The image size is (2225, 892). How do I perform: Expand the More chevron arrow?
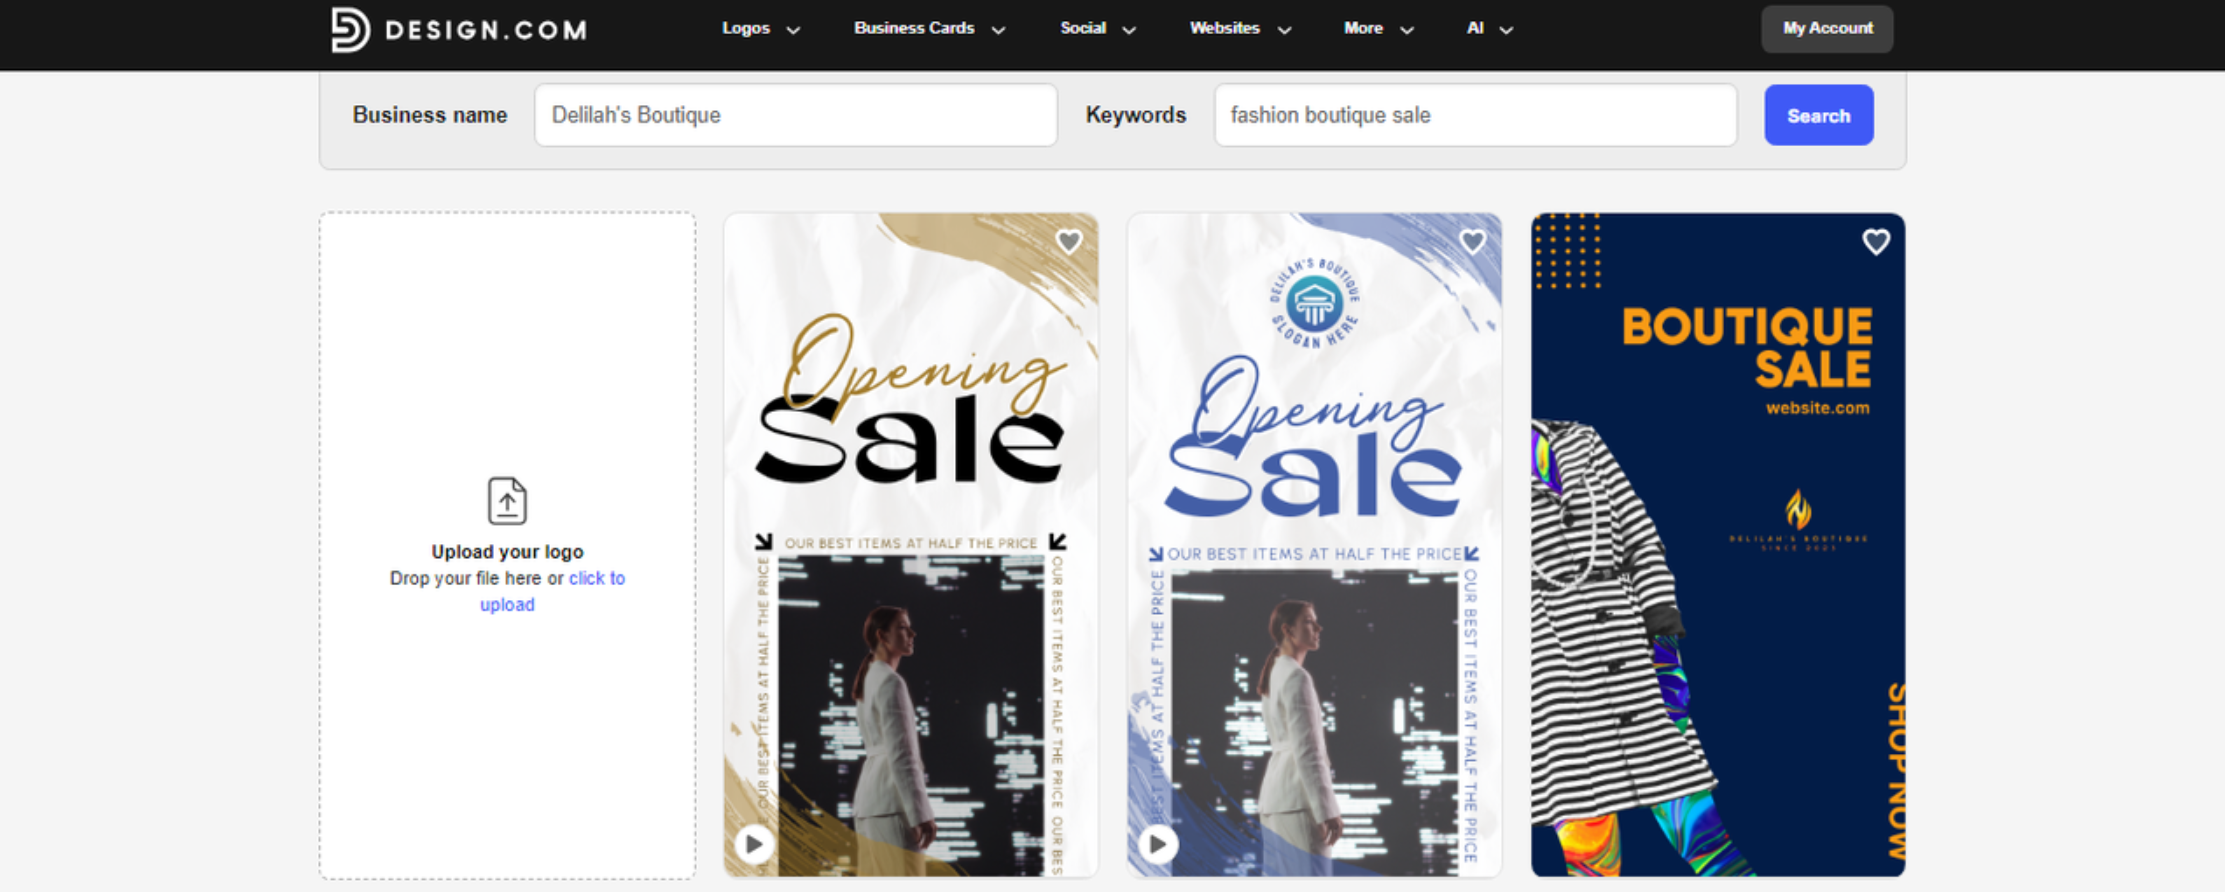click(x=1407, y=30)
